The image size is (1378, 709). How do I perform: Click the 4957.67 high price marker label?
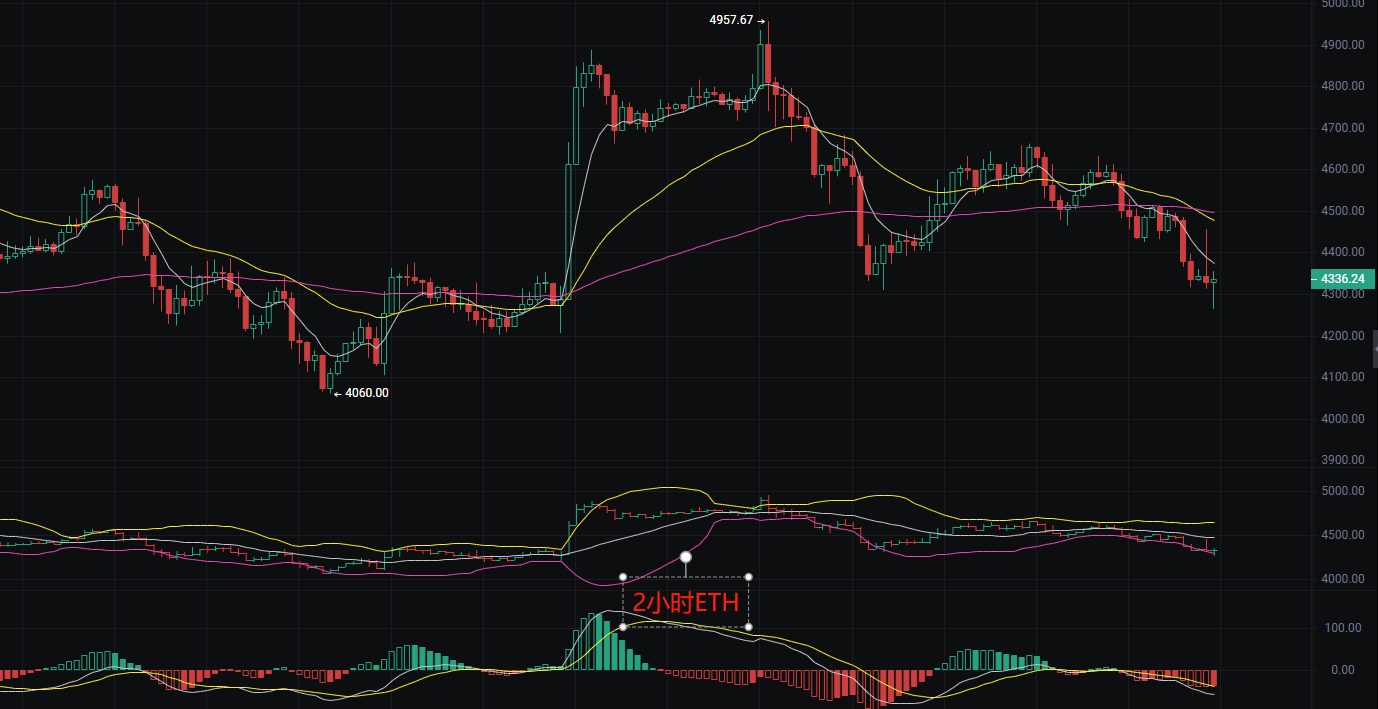tap(733, 20)
